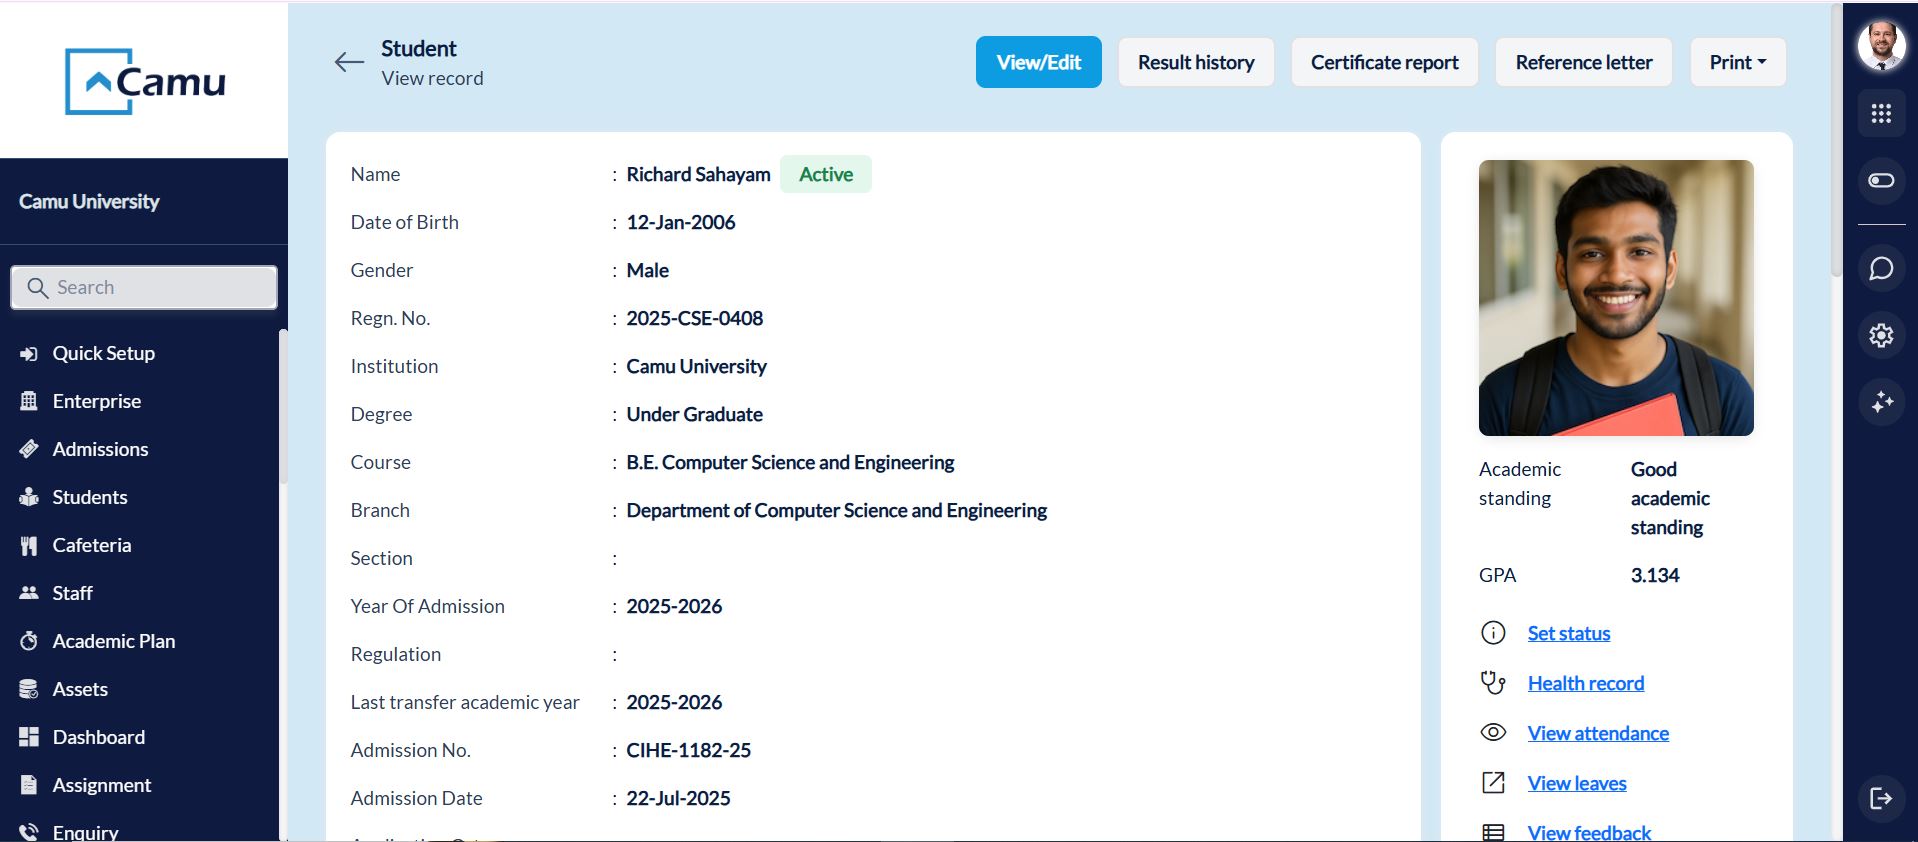
Task: Open Students in the sidebar
Action: click(90, 497)
